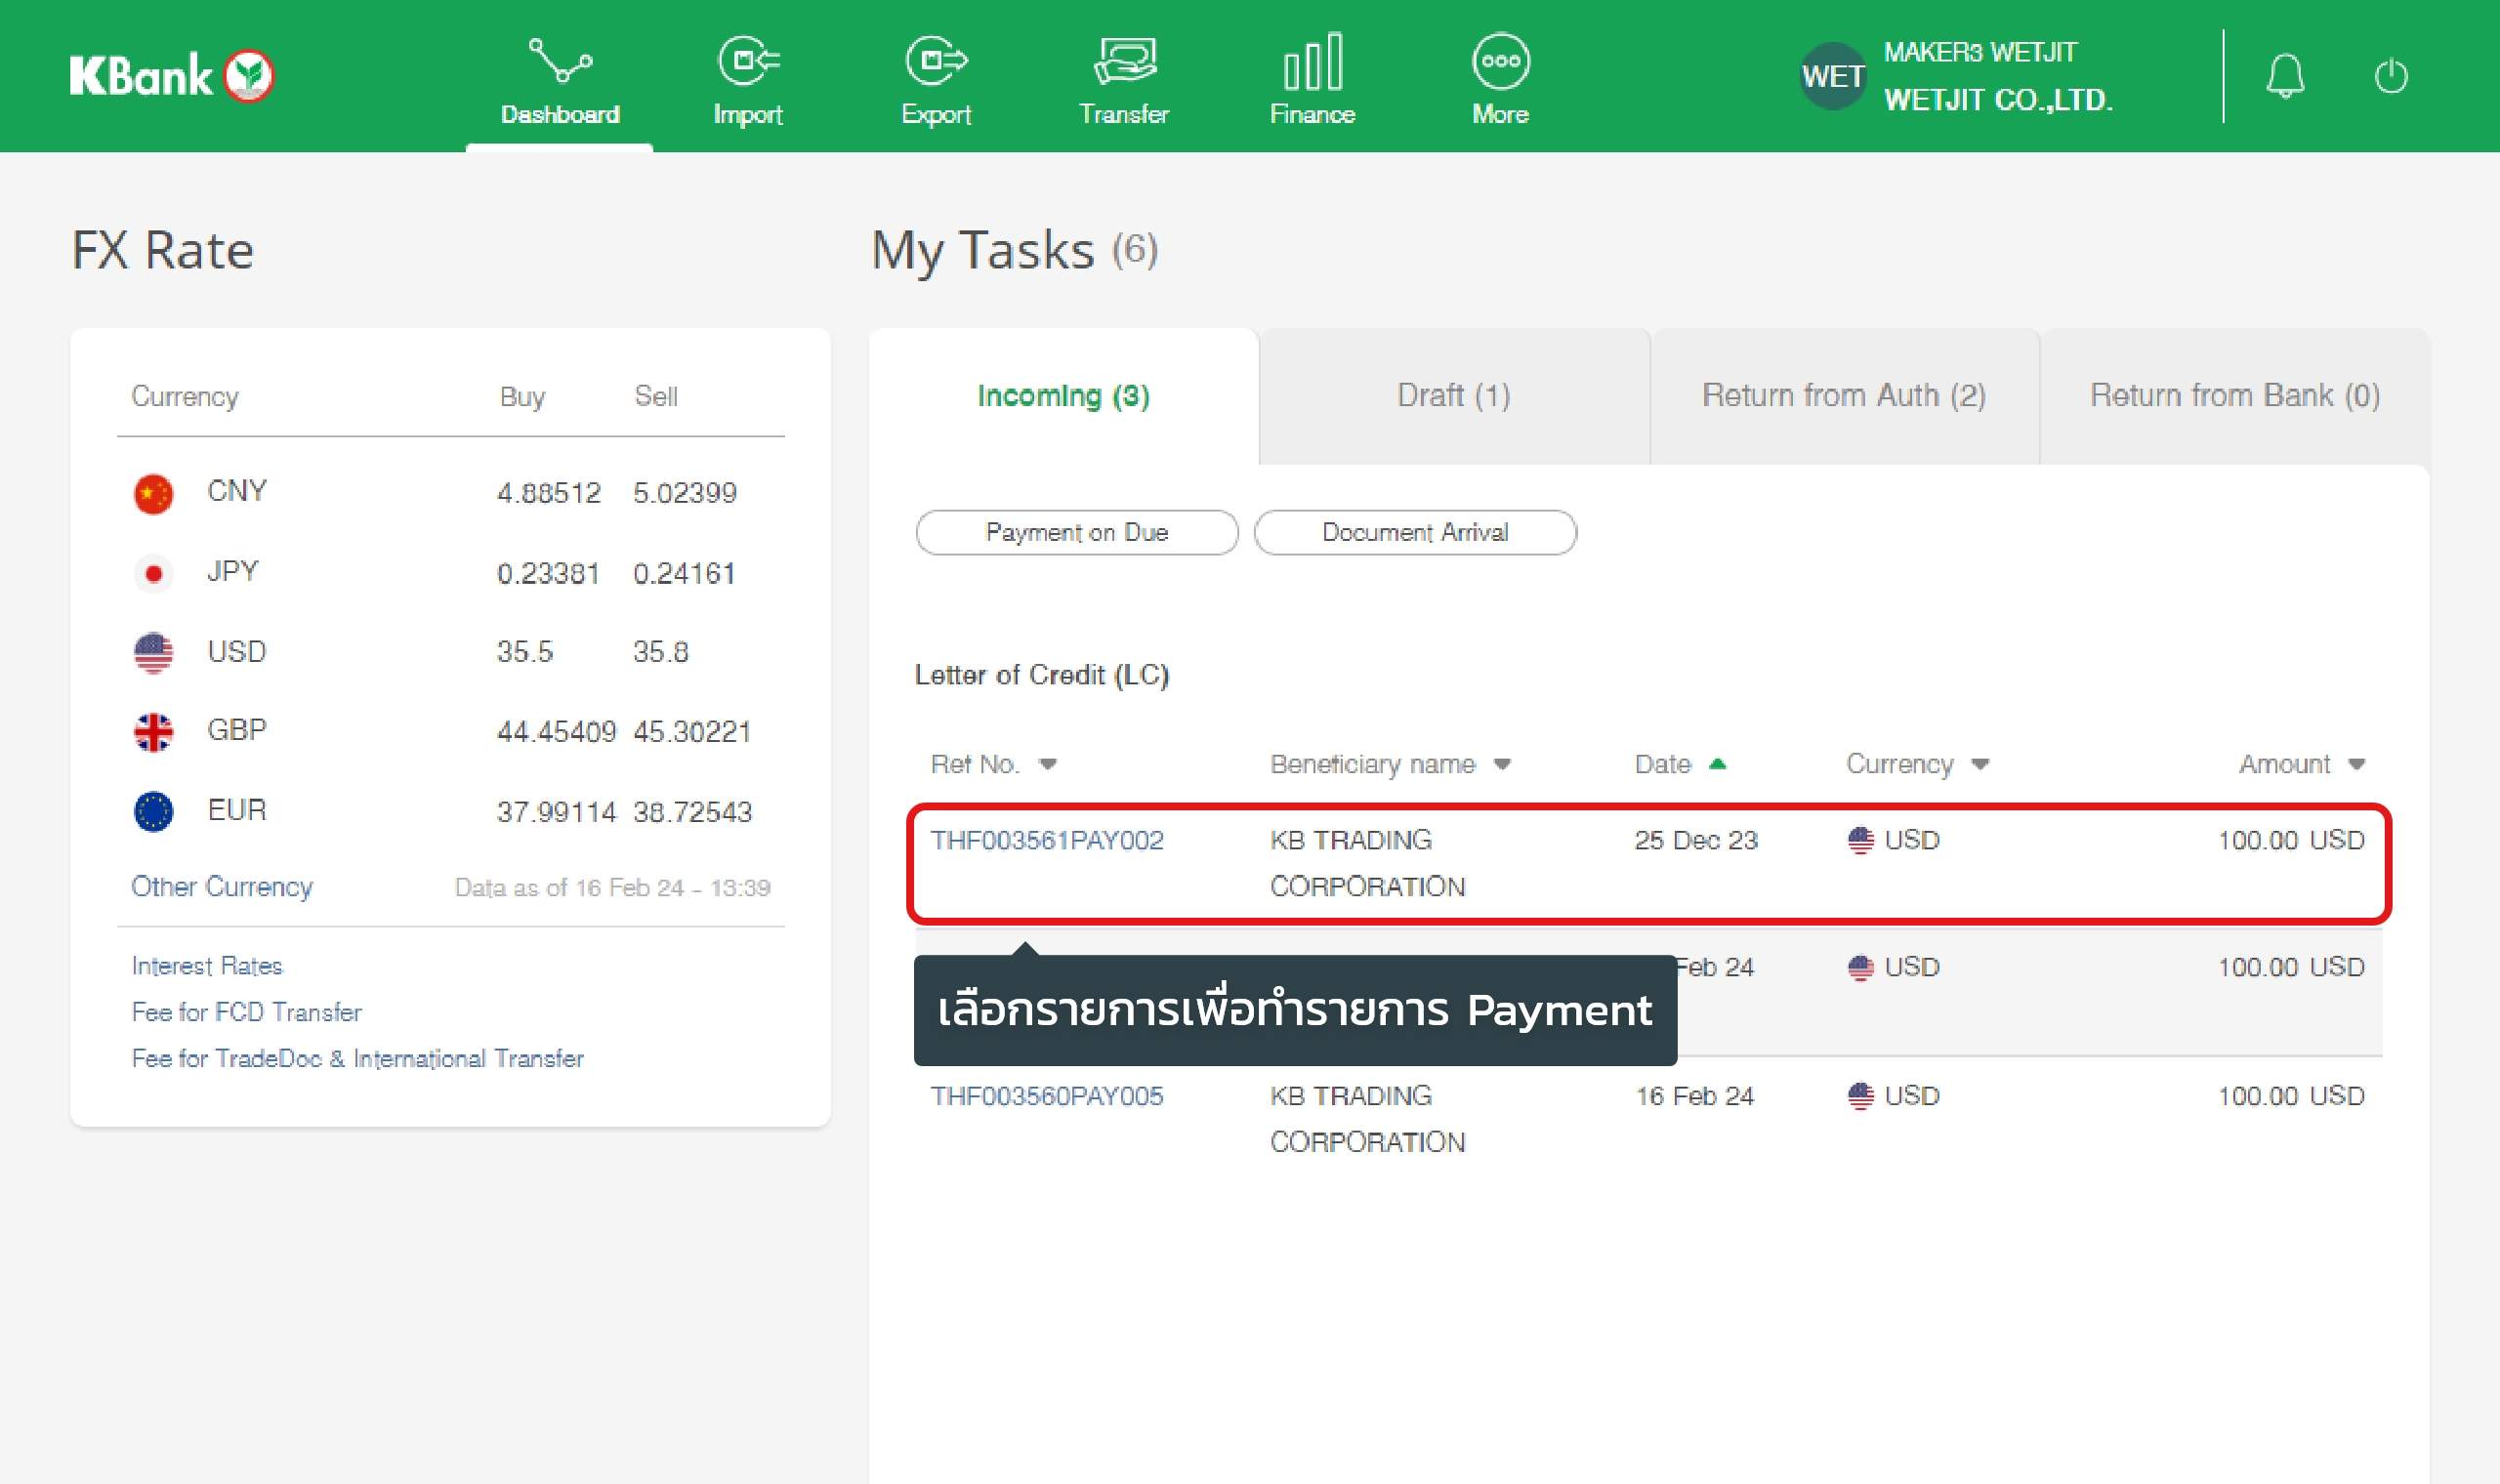Open the Export menu icon

pyautogui.click(x=936, y=62)
